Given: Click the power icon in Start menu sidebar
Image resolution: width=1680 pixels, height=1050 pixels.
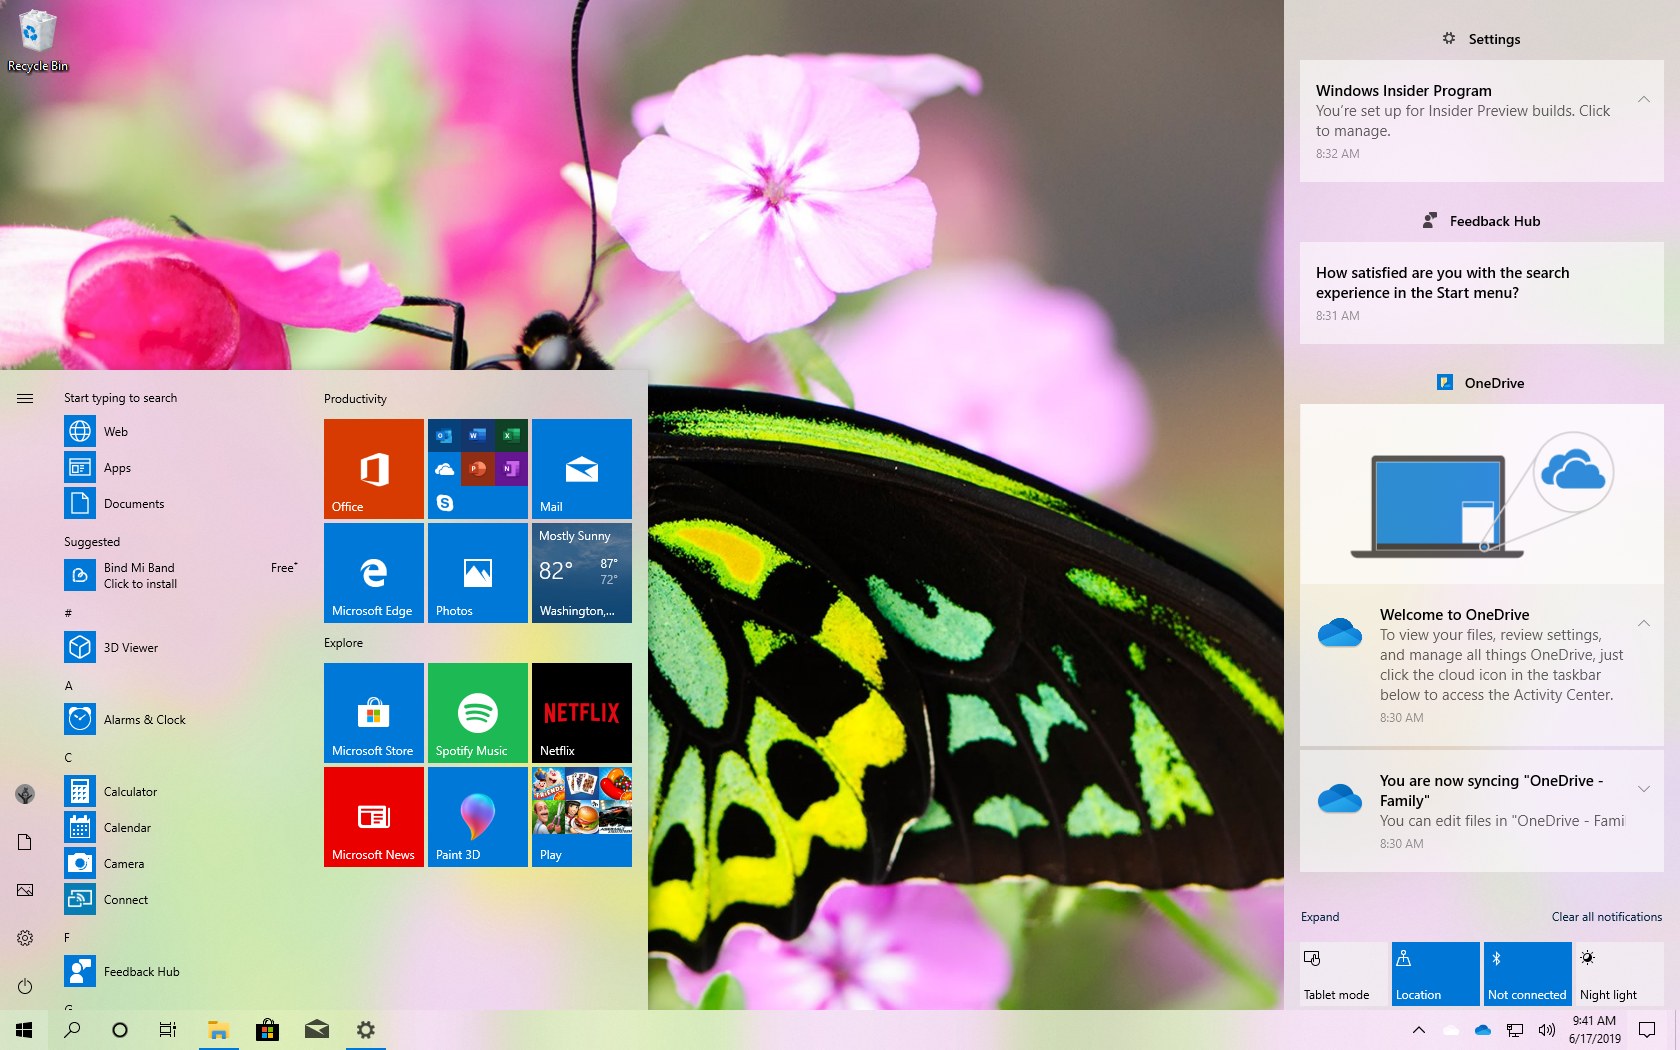Looking at the screenshot, I should click(x=24, y=986).
